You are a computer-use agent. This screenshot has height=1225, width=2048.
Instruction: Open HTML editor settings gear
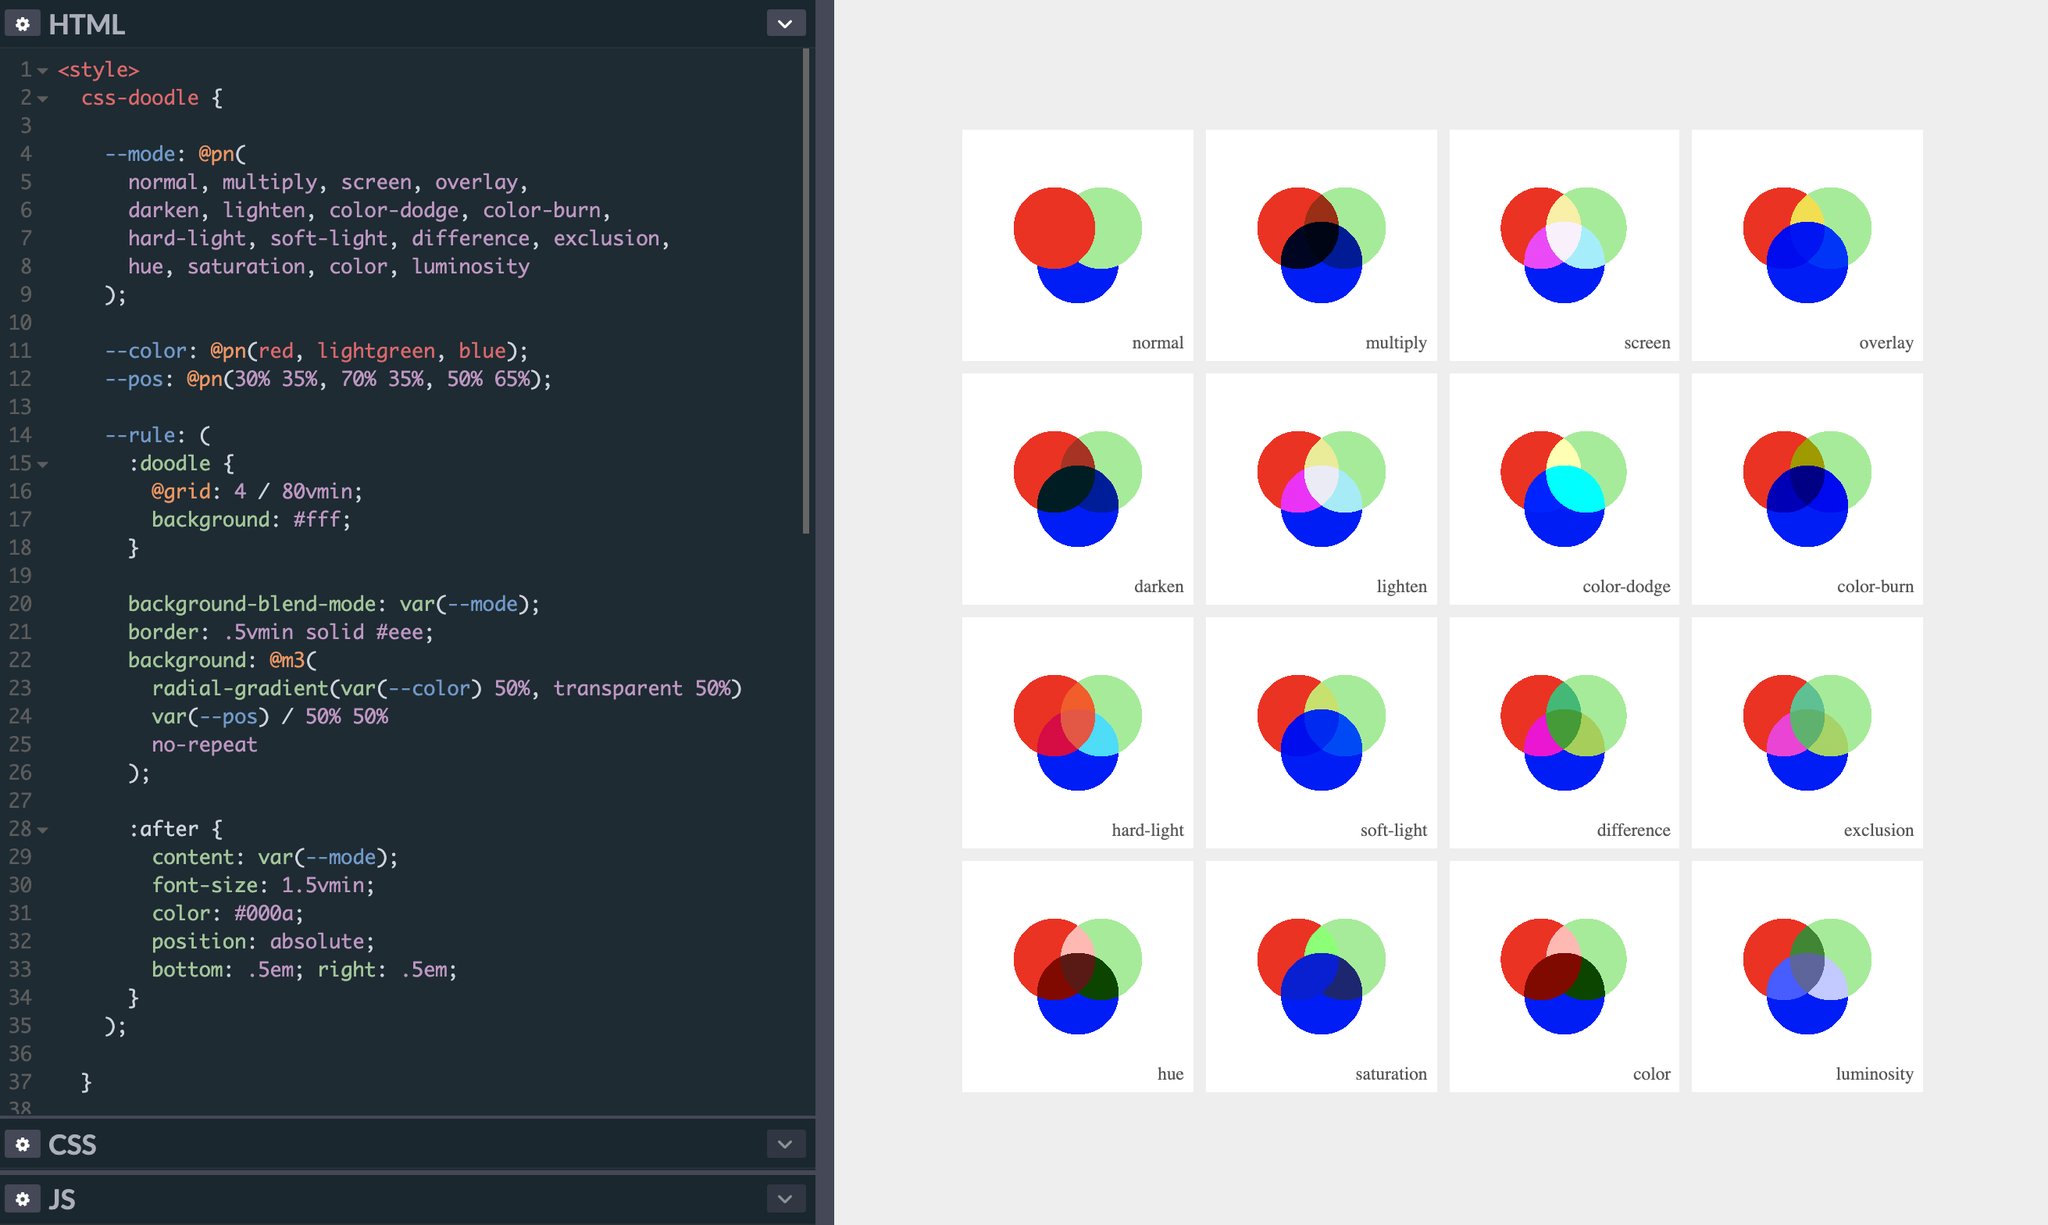22,23
